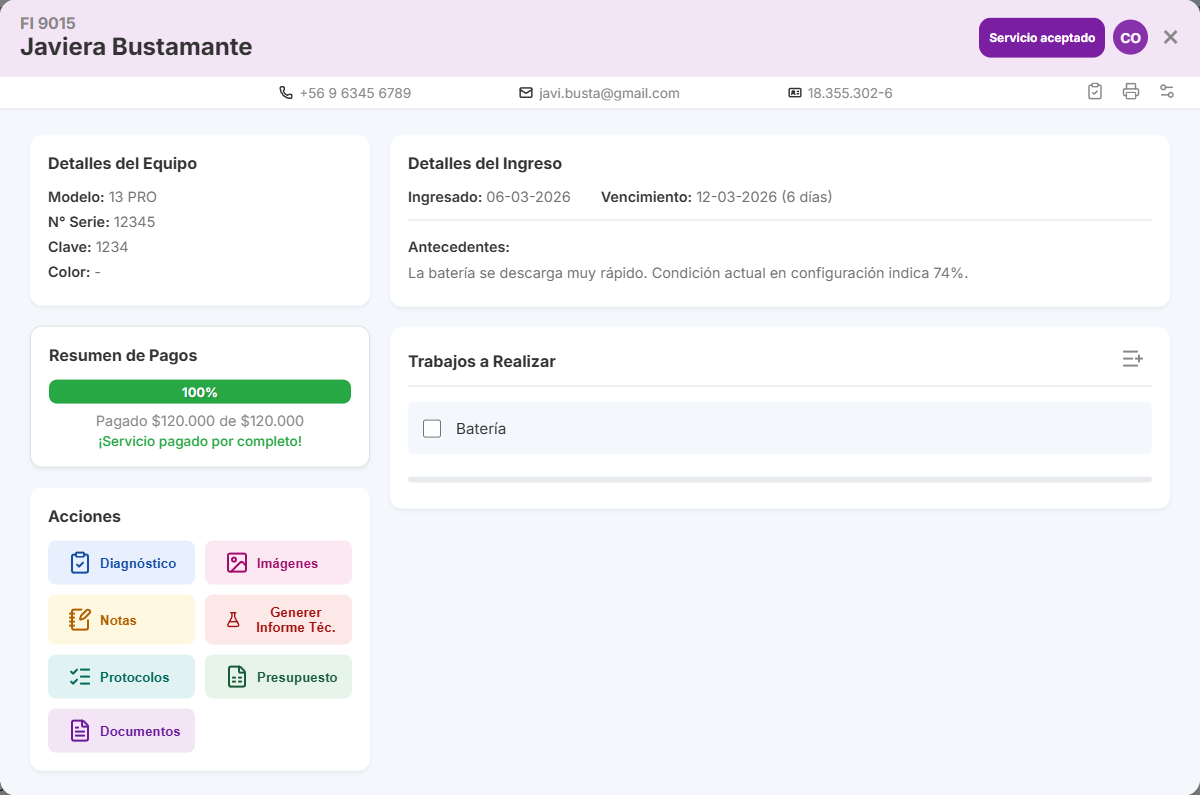Open the Documentos action

coord(122,731)
